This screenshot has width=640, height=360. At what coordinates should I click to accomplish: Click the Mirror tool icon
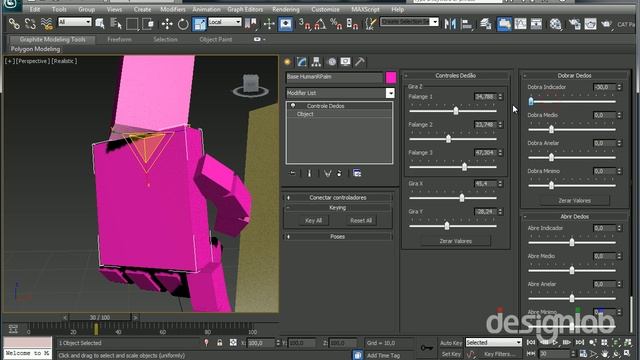coord(450,24)
